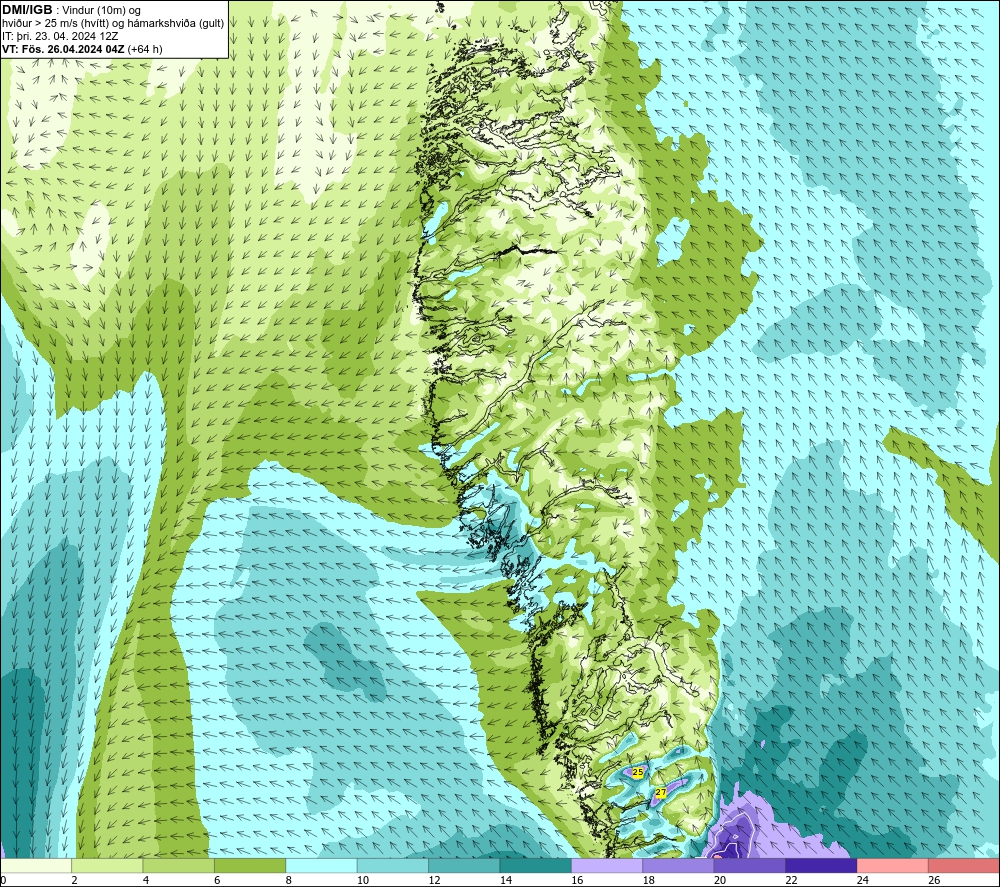The width and height of the screenshot is (1000, 887).
Task: Click the 'Vindur (10m) og' heading text
Action: [x=101, y=11]
